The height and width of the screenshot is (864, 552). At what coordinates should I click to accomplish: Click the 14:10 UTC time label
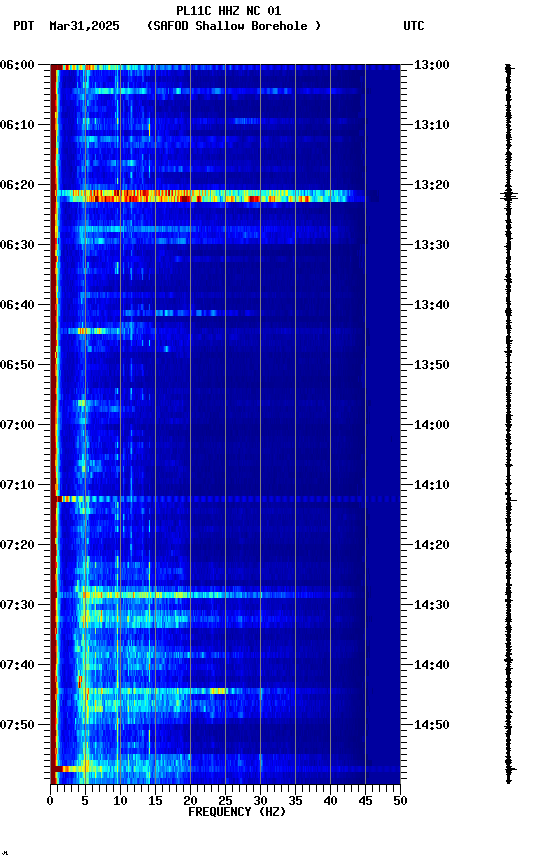click(432, 485)
